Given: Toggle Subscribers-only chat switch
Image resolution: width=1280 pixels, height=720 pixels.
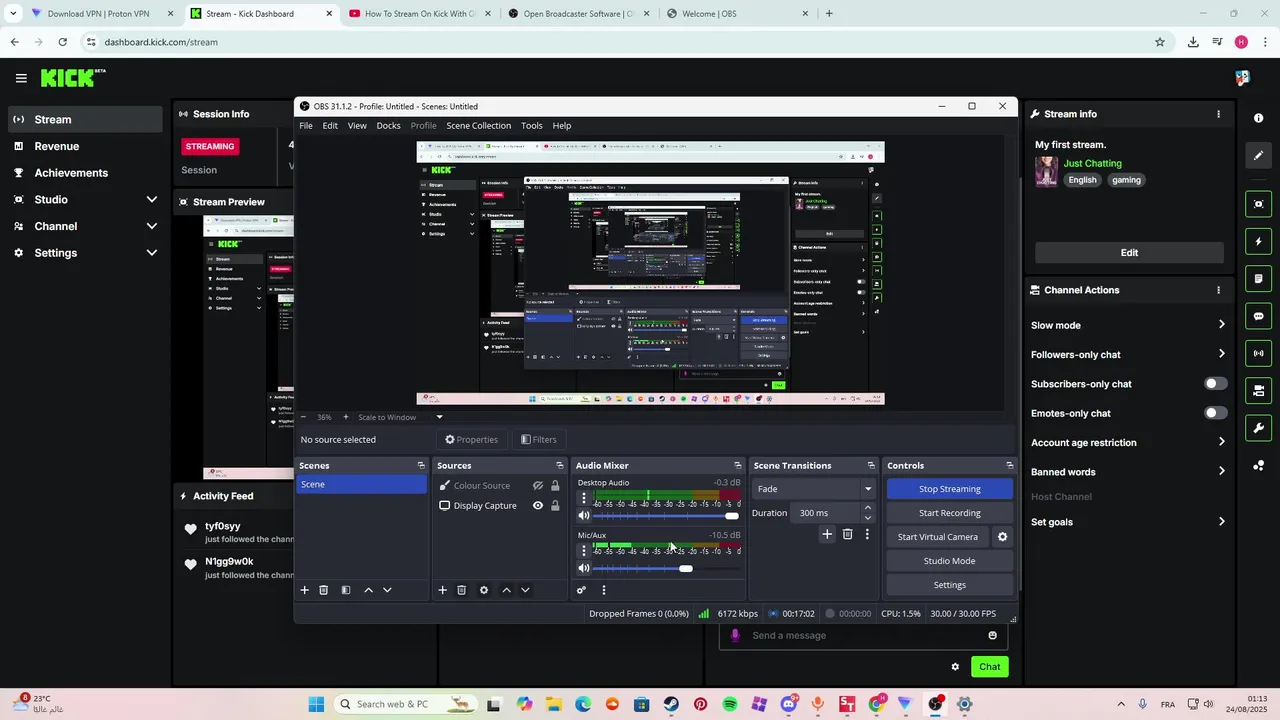Looking at the screenshot, I should [1216, 384].
